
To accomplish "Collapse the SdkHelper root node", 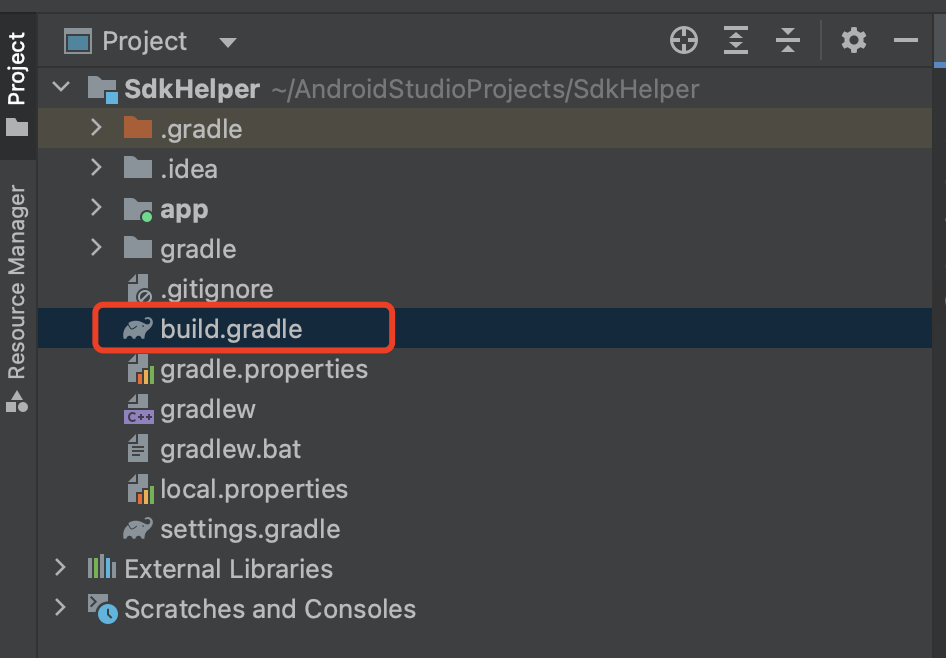I will [x=61, y=88].
